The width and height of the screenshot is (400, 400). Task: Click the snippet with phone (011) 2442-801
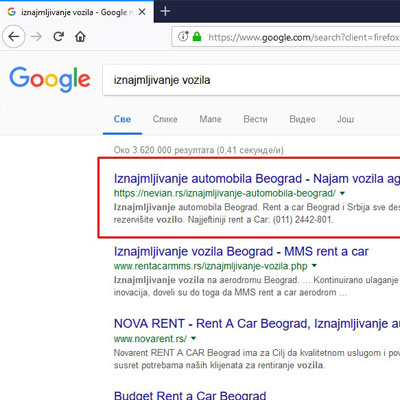click(257, 213)
